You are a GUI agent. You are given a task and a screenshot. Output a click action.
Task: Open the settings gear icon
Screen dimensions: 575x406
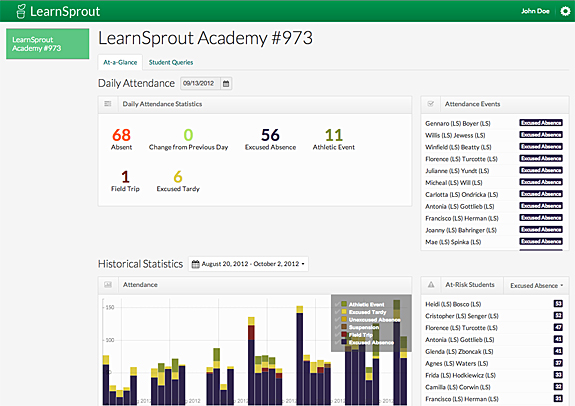[x=565, y=11]
